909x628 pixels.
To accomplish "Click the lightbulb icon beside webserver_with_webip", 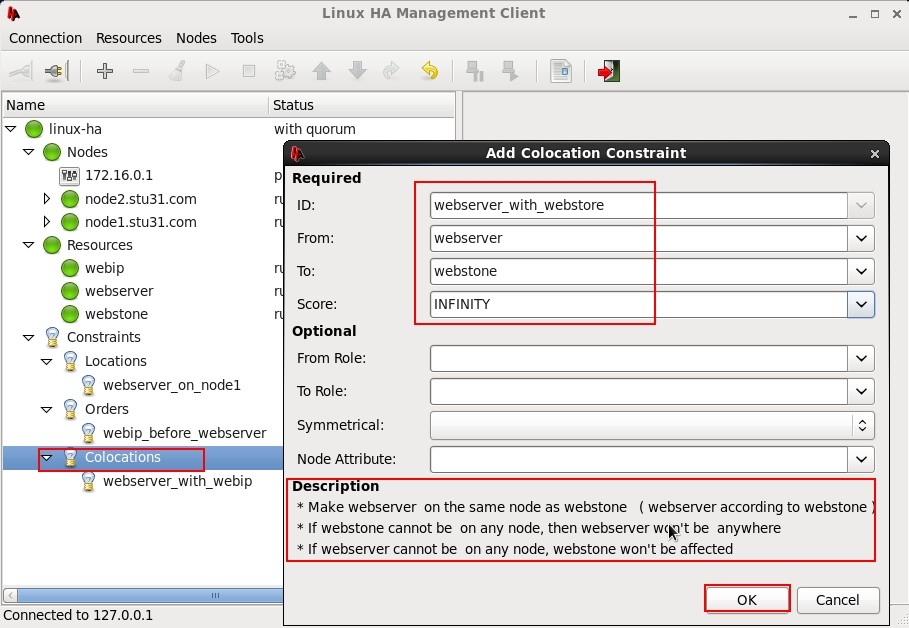I will (88, 481).
